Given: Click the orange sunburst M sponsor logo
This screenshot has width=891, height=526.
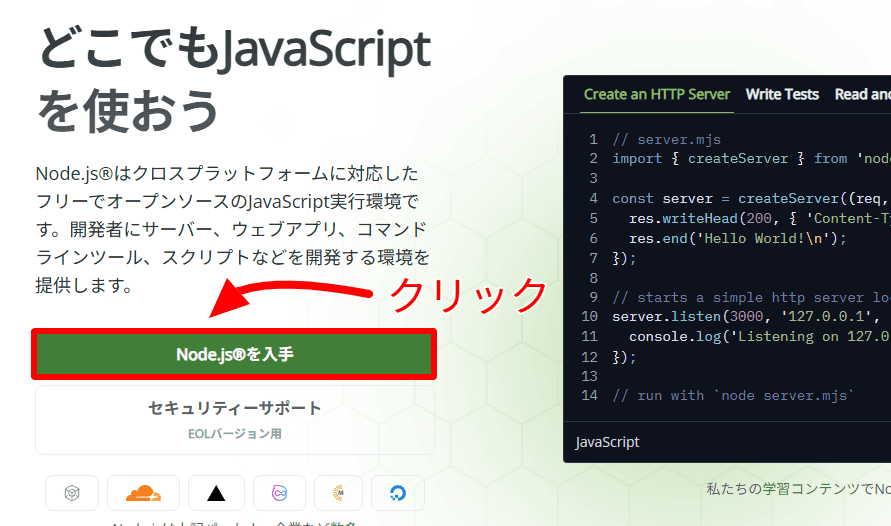Looking at the screenshot, I should [338, 493].
